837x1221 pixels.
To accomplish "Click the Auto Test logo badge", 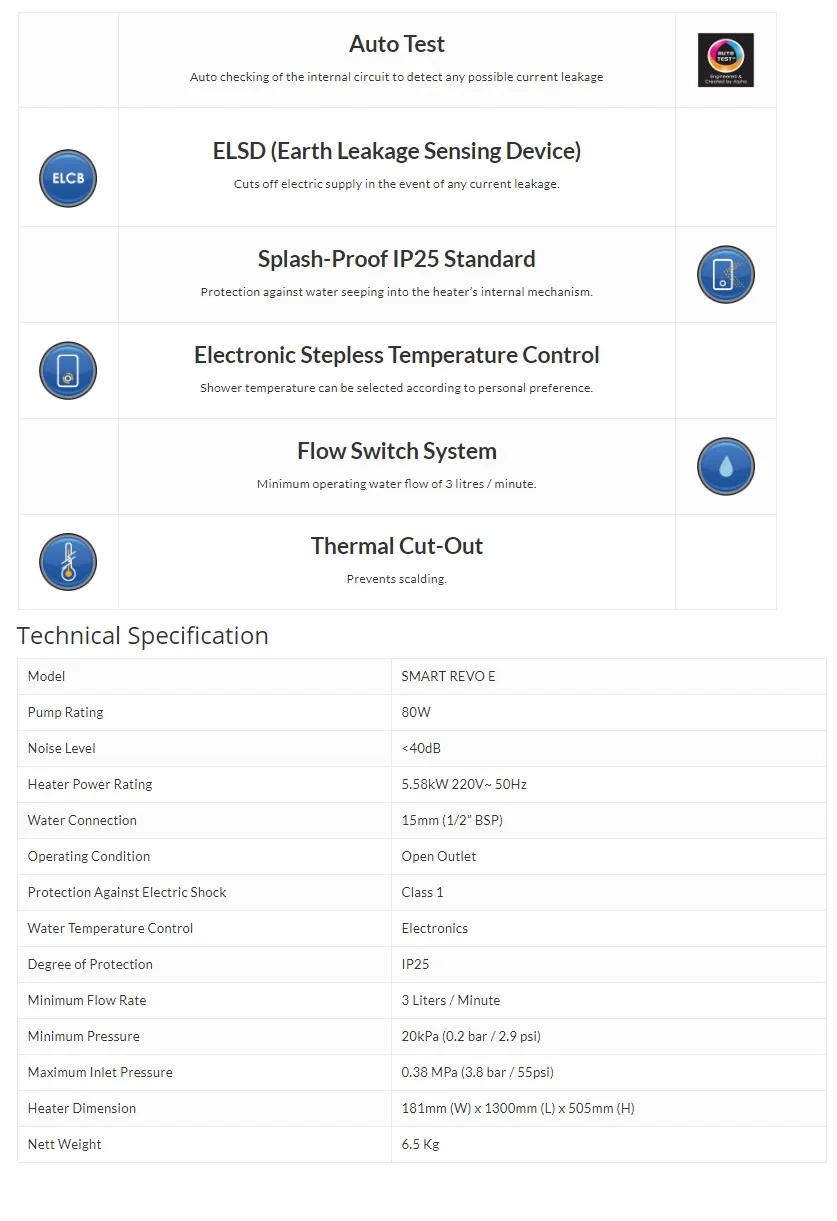I will tap(725, 60).
